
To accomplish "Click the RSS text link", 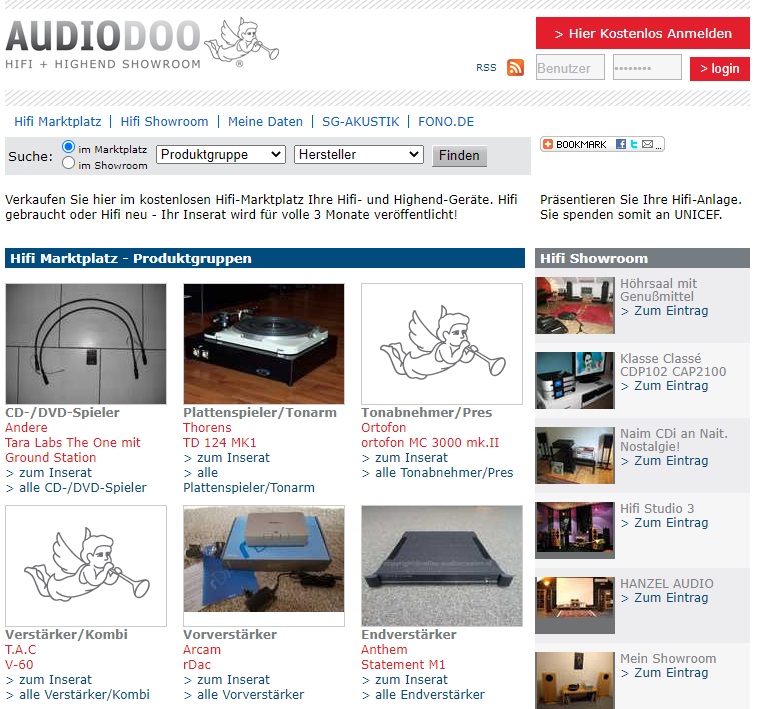I will pos(486,68).
